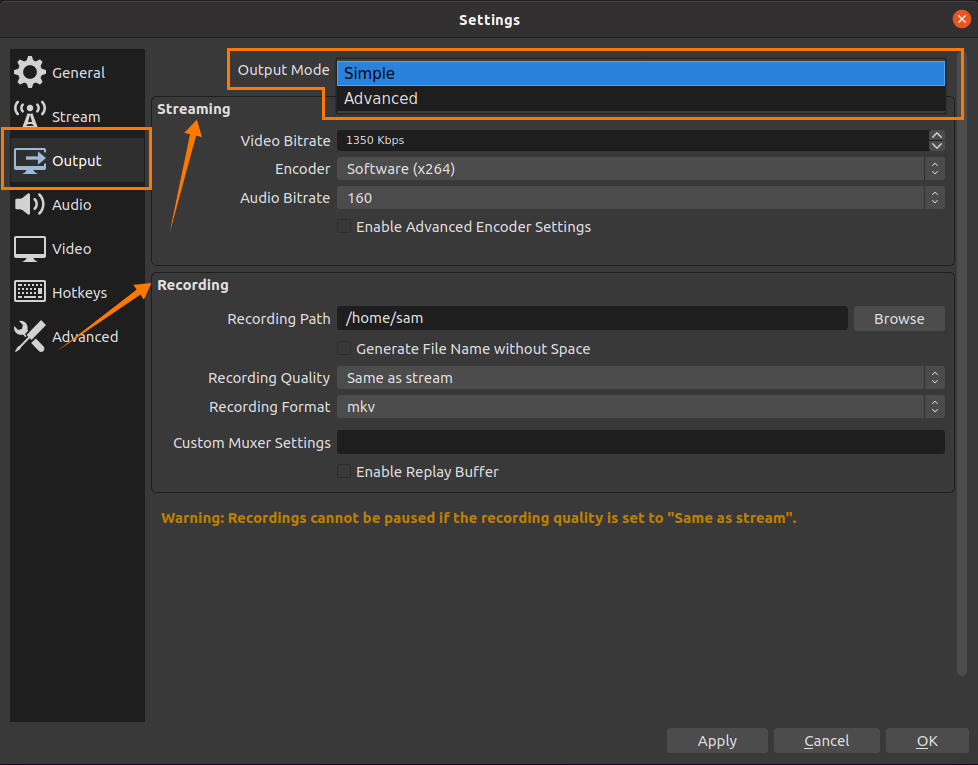Open the Hotkeys tab label

[x=79, y=293]
